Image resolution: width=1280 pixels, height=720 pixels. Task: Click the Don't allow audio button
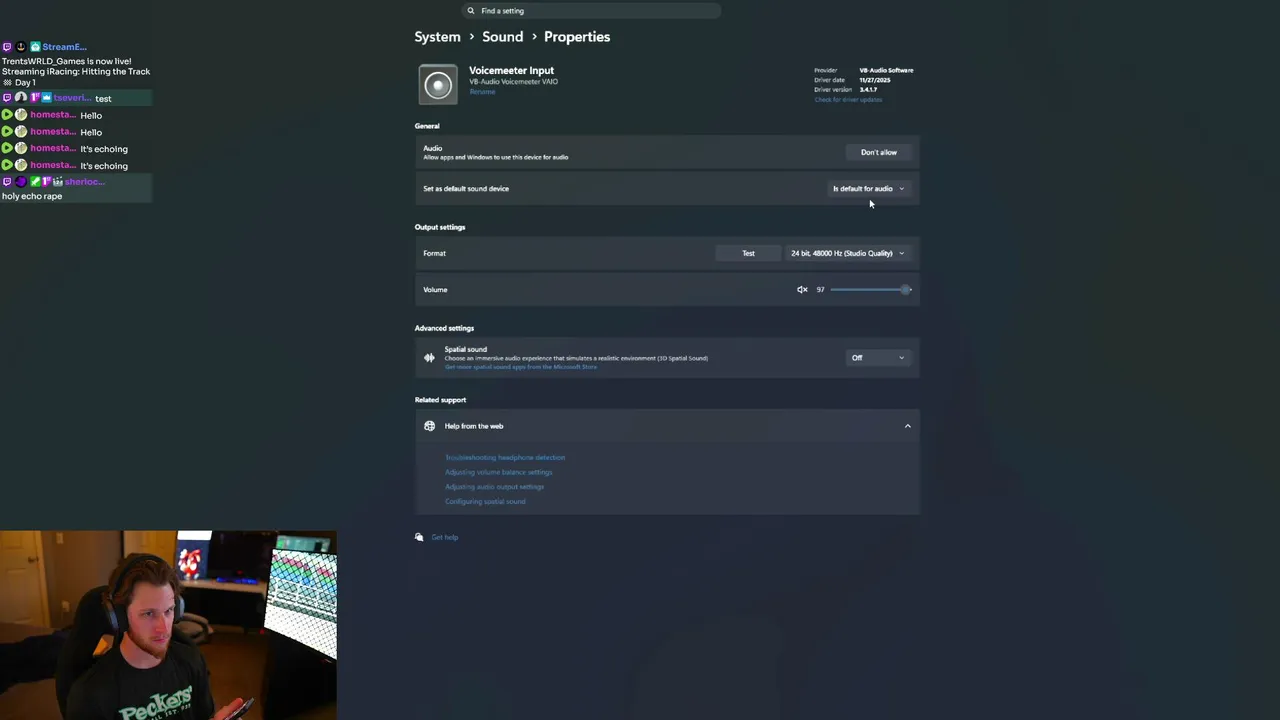[x=879, y=152]
